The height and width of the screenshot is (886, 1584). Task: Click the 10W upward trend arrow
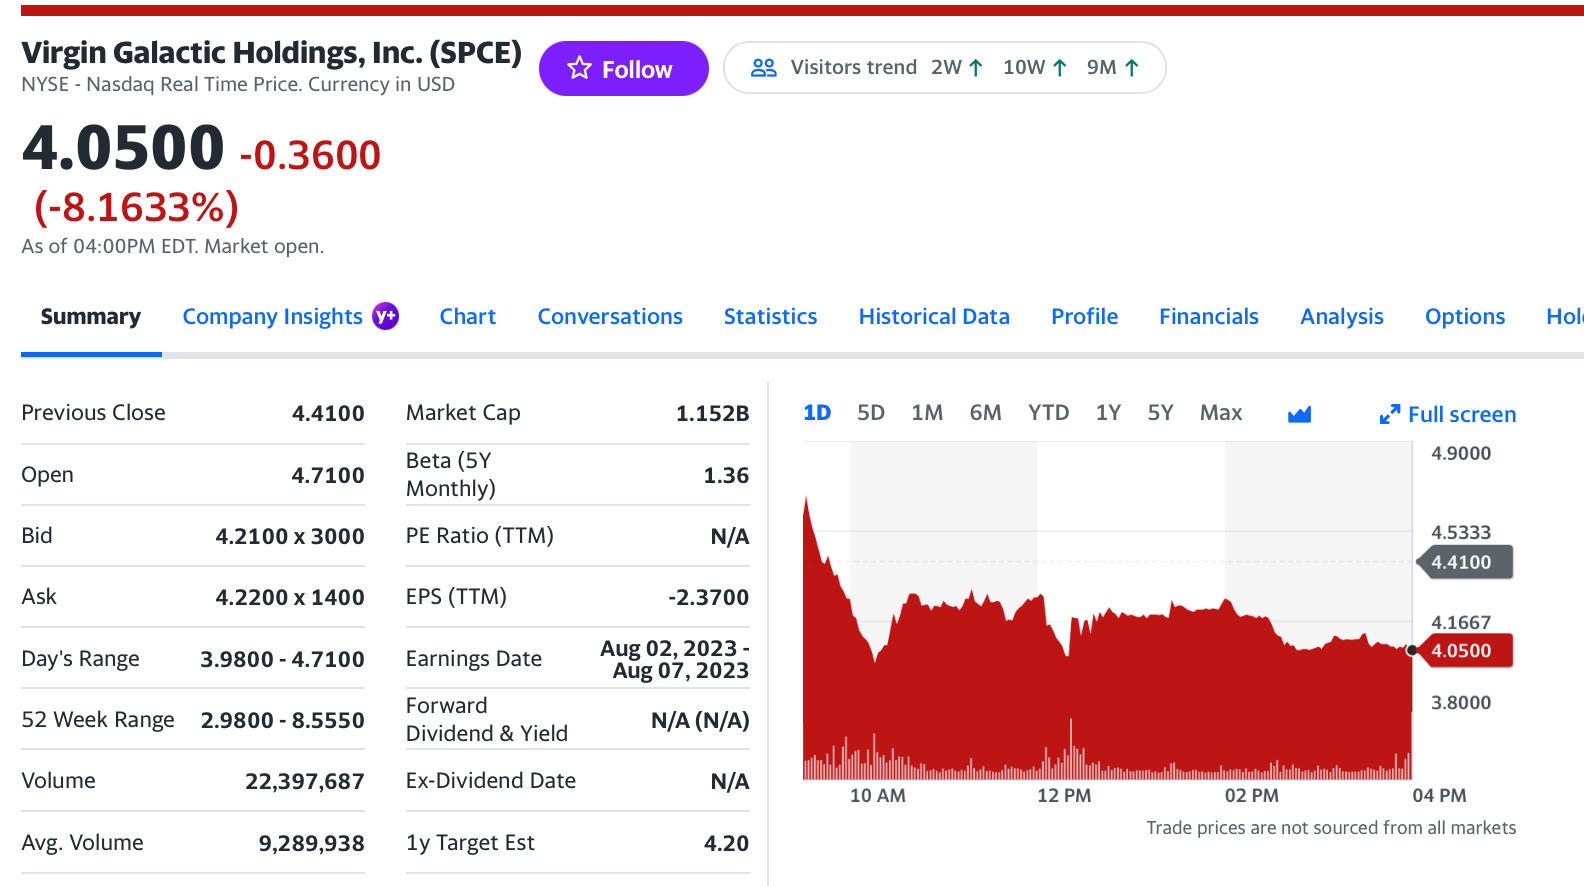[x=1060, y=68]
